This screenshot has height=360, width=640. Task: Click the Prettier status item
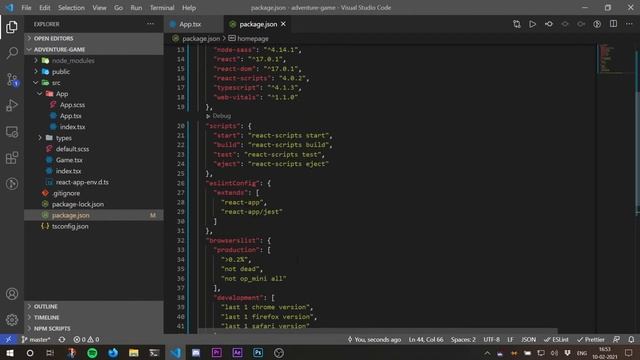591,340
